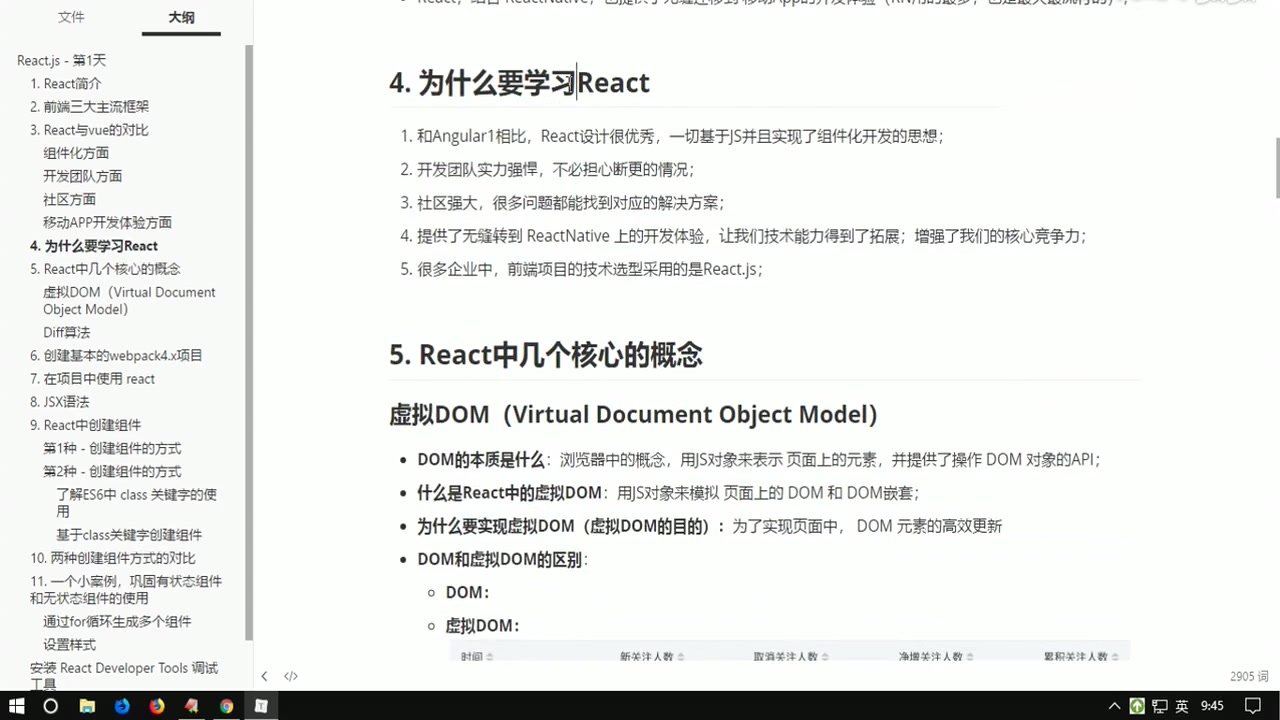
Task: Select outline item 安装 React Developer Tools 调试工具
Action: pyautogui.click(x=123, y=676)
